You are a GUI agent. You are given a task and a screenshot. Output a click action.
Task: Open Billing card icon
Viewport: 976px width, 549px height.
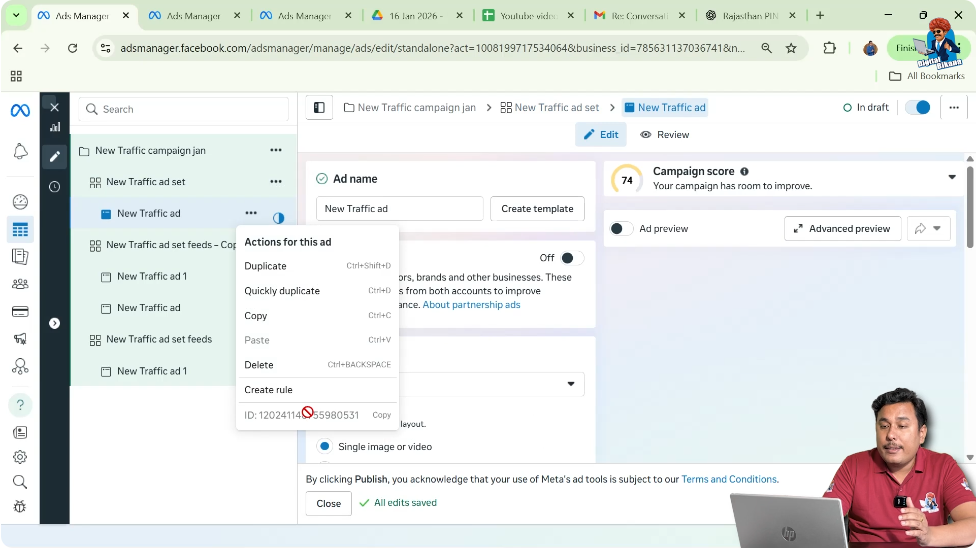pos(20,311)
